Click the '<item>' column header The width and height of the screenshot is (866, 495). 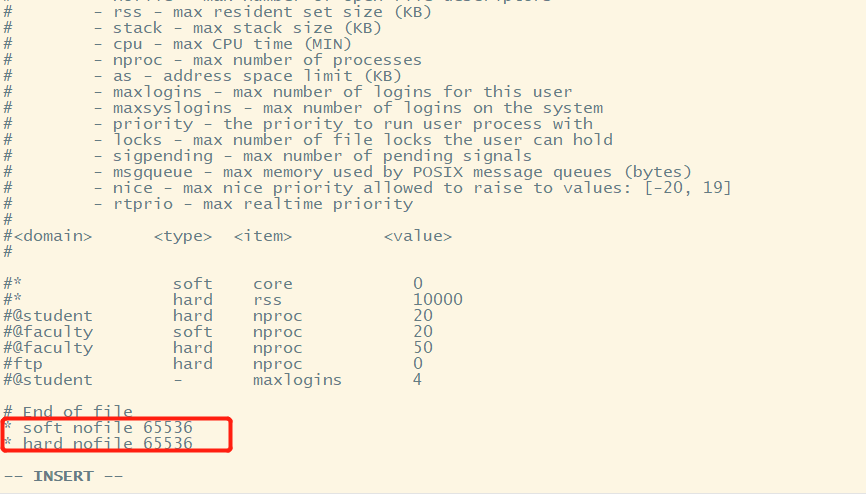click(263, 236)
